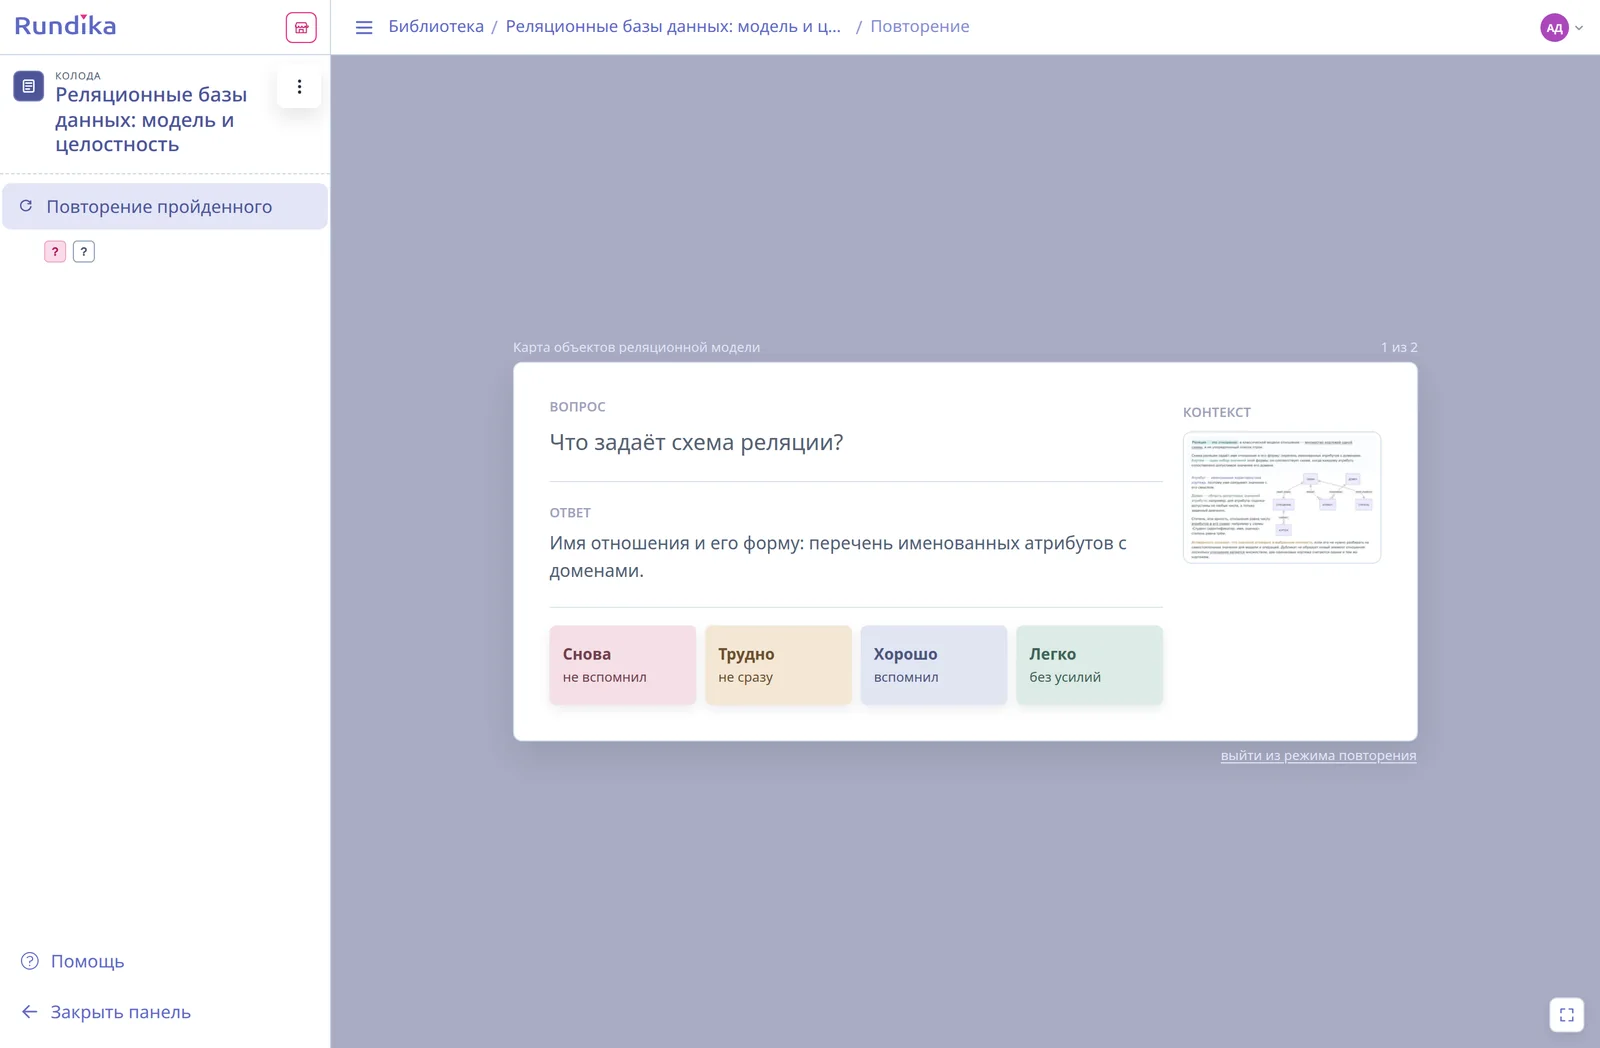Select the white question mark card badge
Image resolution: width=1600 pixels, height=1048 pixels.
[x=84, y=252]
